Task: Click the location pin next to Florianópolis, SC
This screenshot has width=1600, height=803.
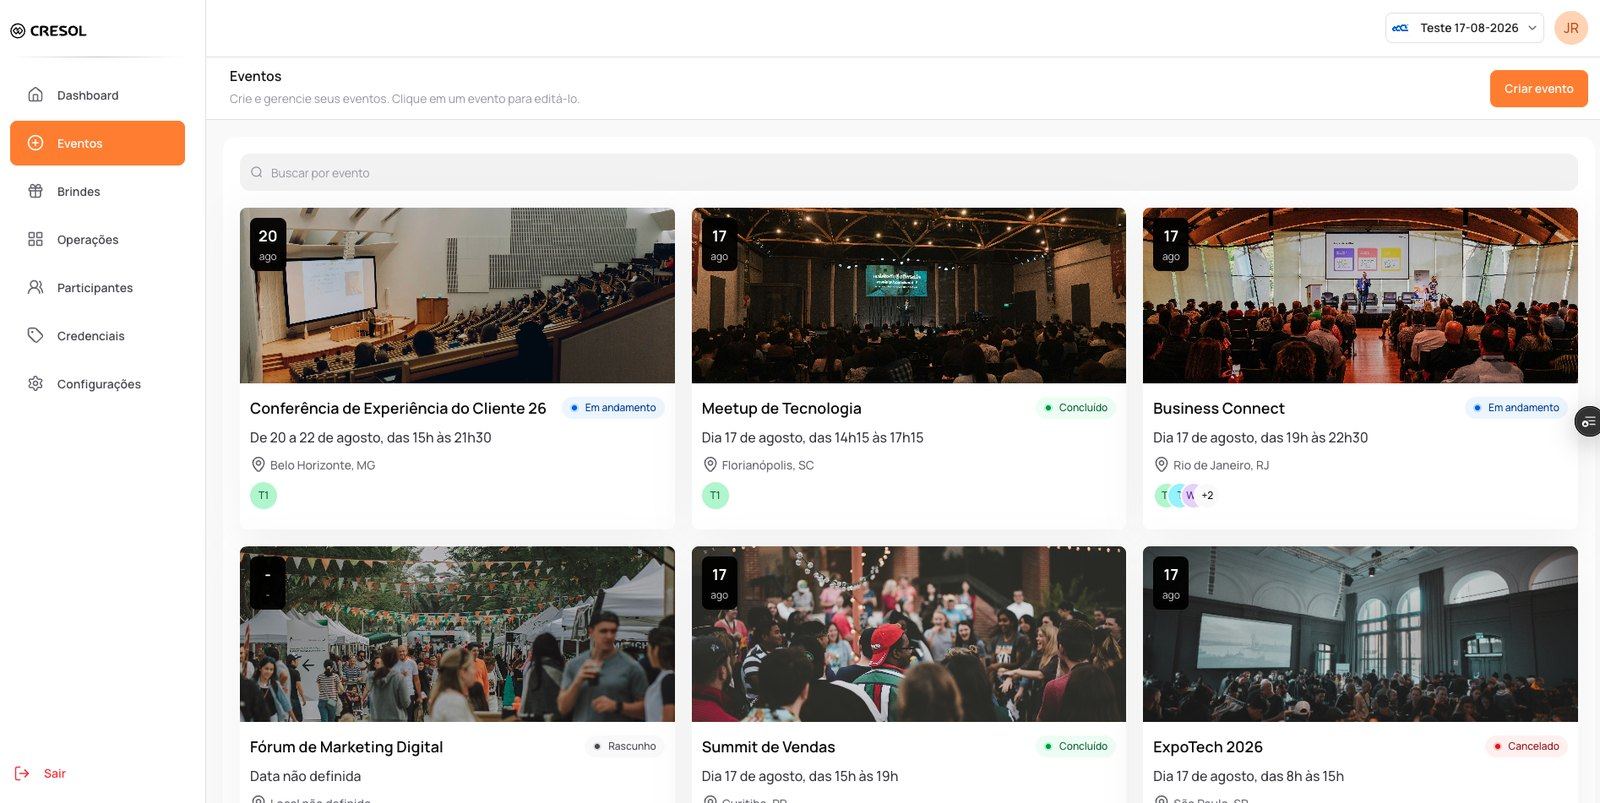Action: (710, 465)
